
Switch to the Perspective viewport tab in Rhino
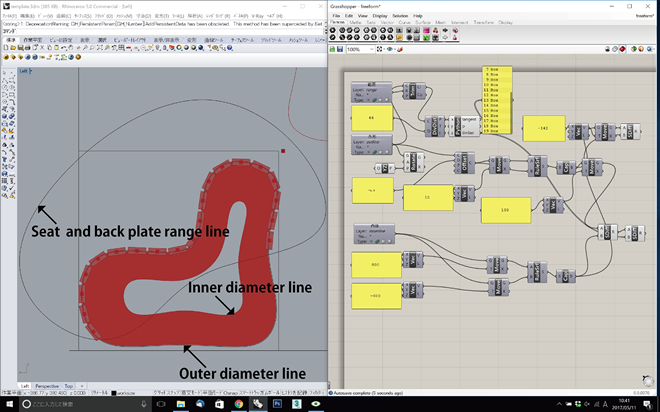[x=47, y=386]
